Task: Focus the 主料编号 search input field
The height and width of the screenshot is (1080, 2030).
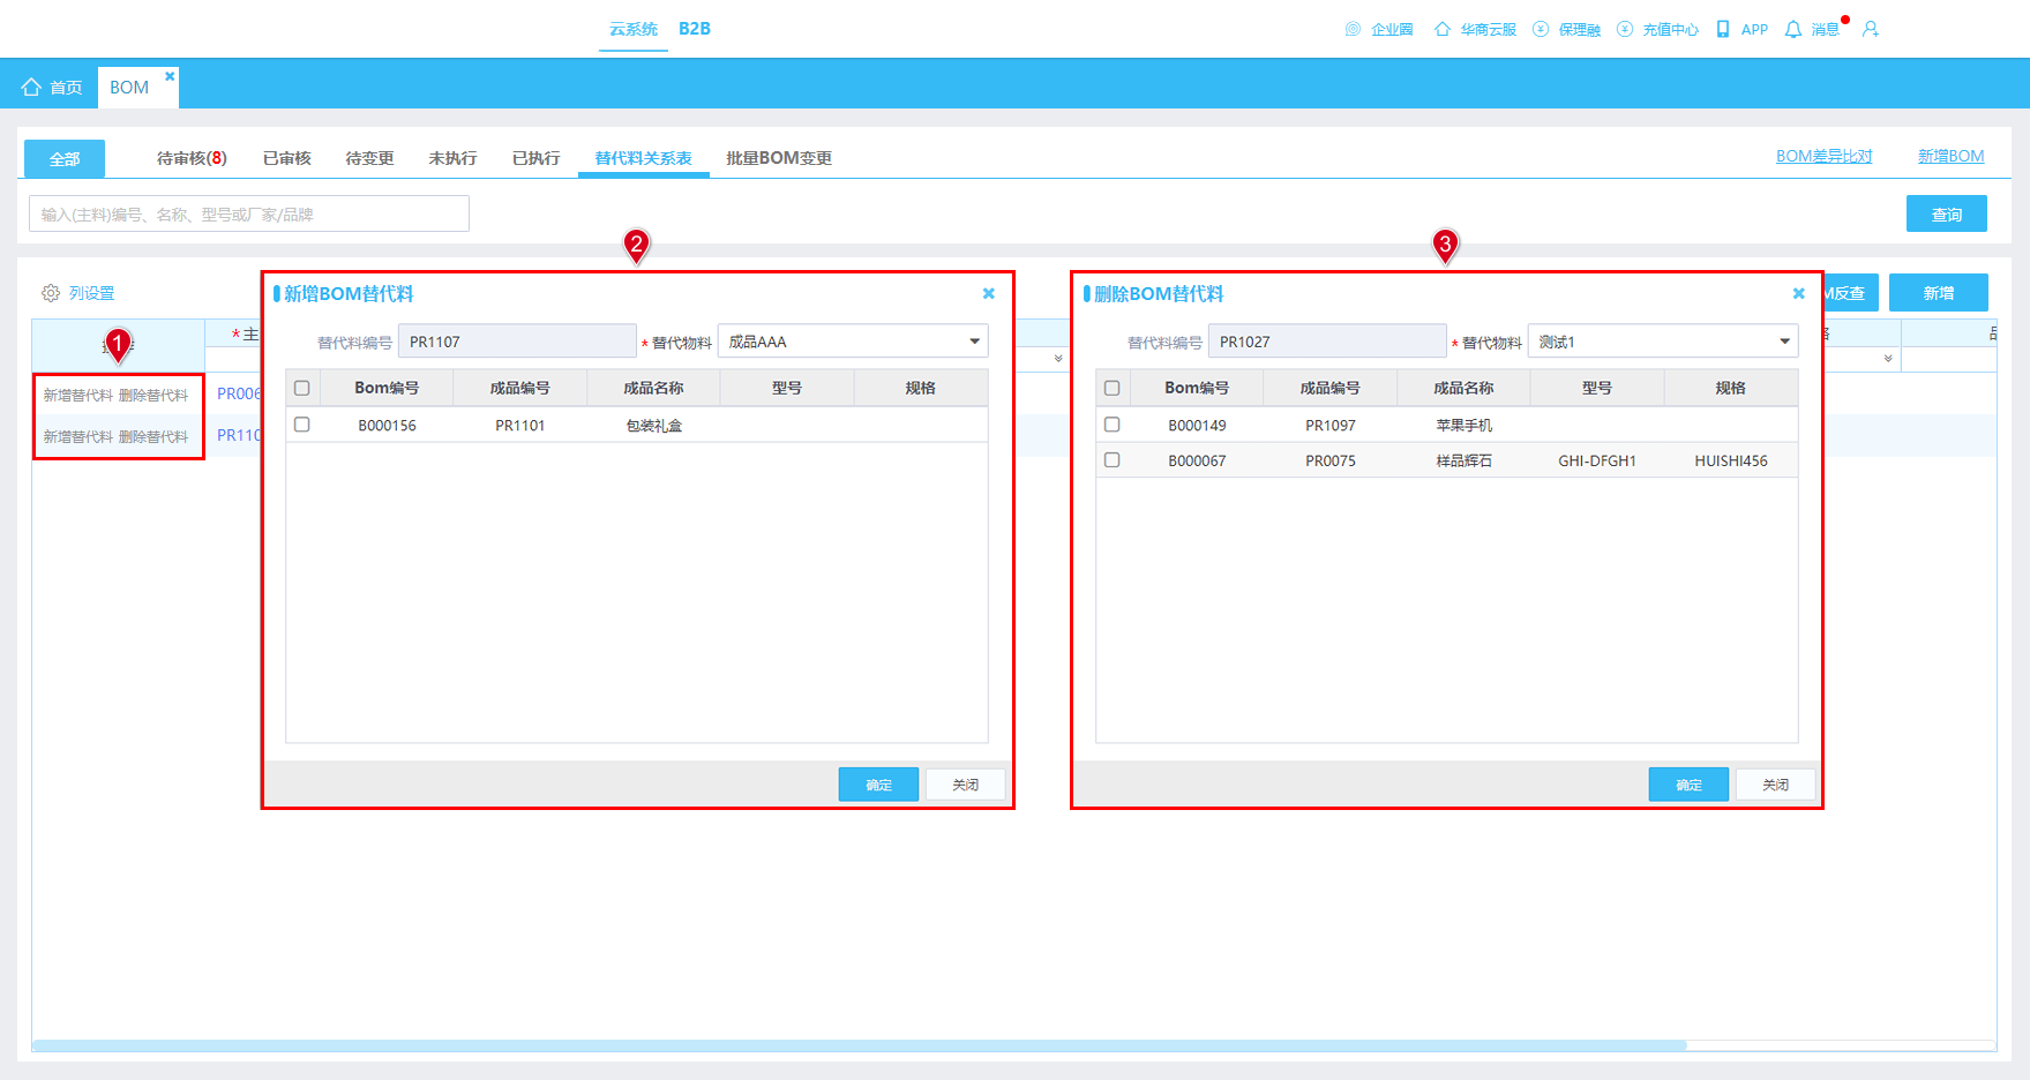Action: tap(249, 214)
